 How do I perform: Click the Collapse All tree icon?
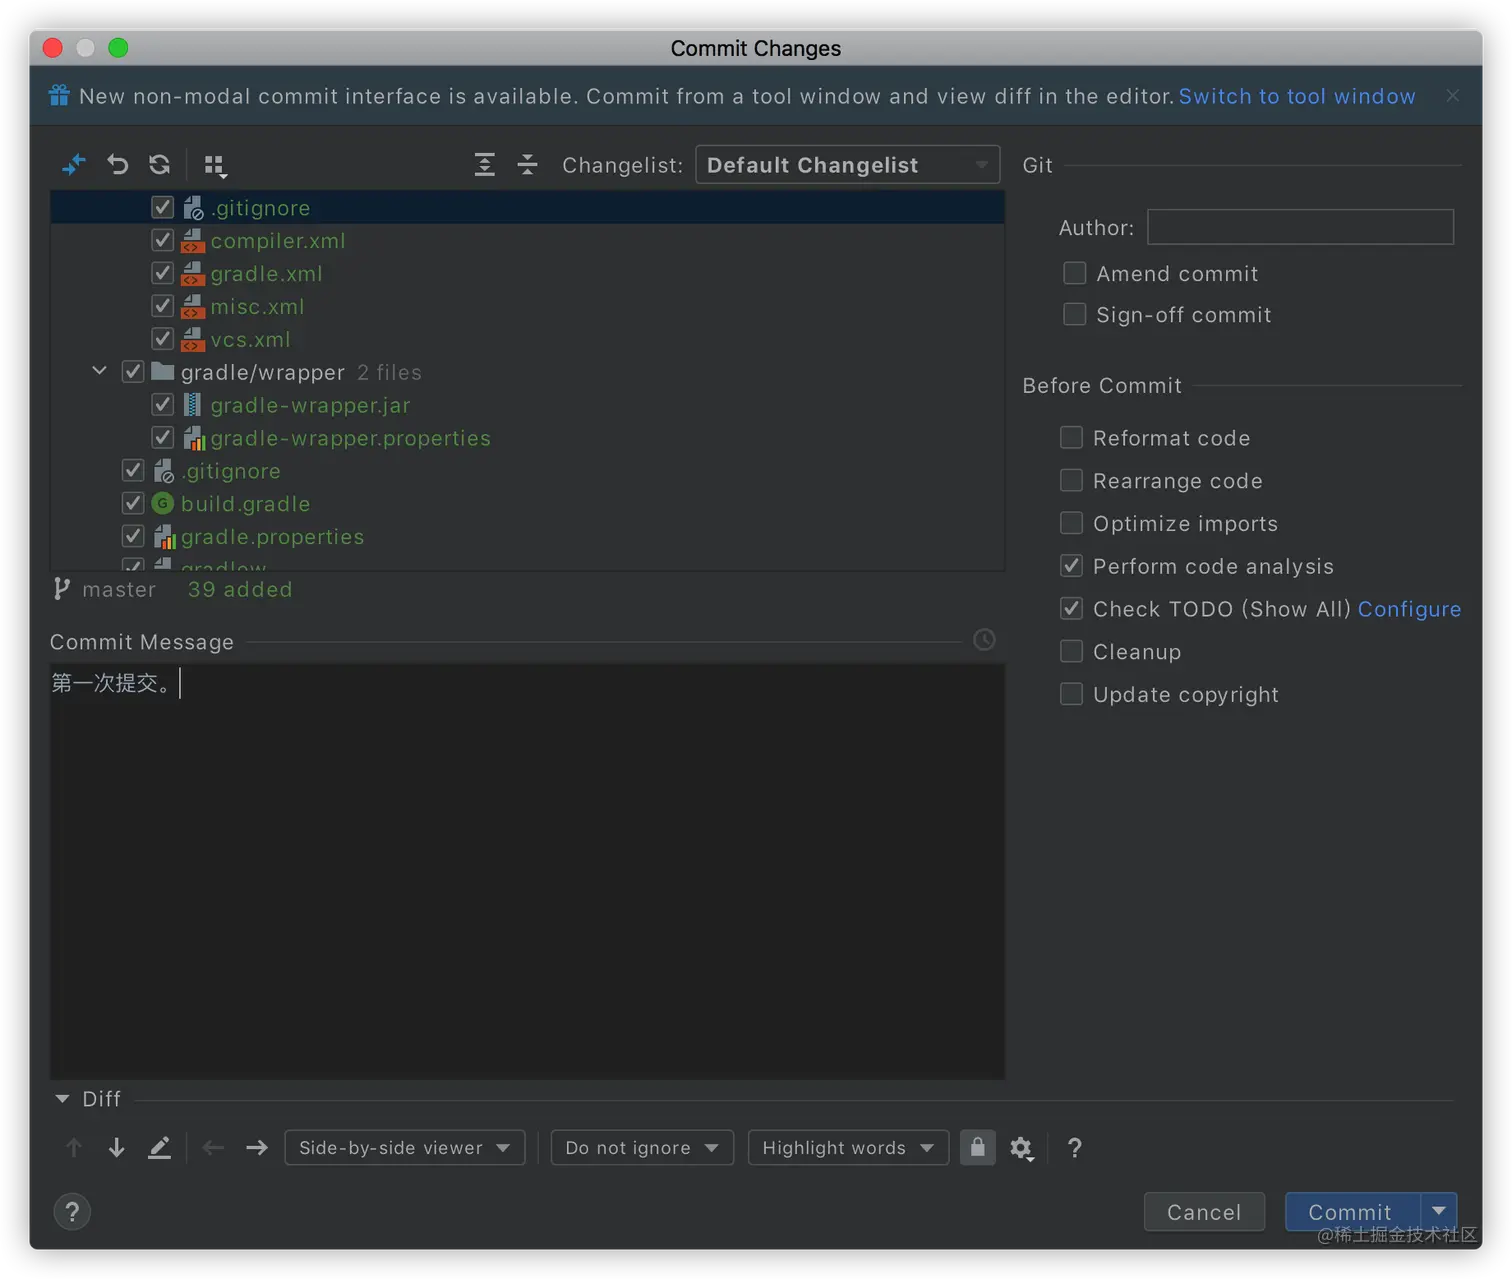coord(528,164)
